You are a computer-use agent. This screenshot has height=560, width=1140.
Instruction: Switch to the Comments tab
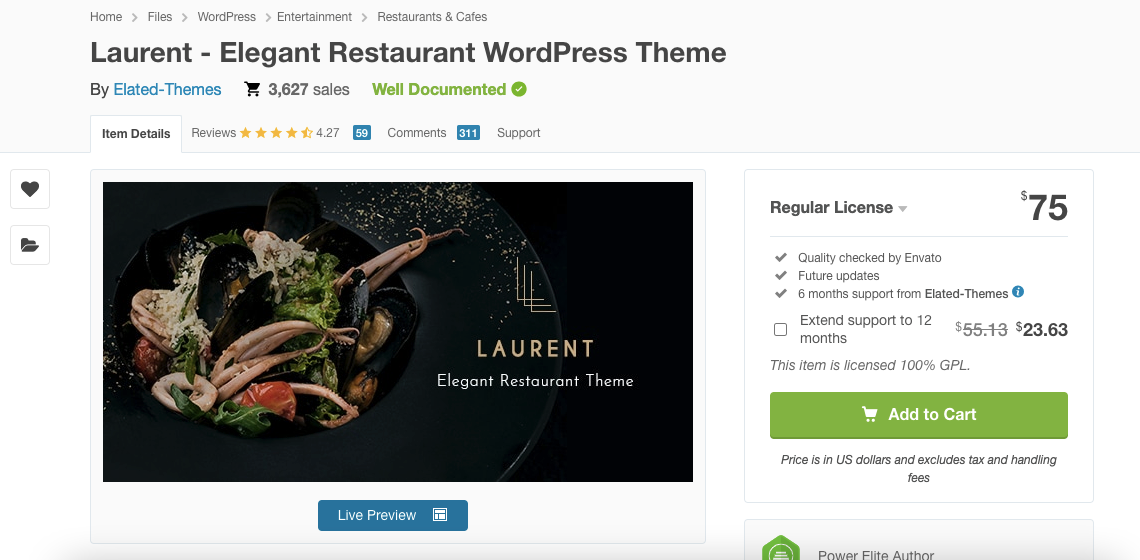click(x=417, y=133)
